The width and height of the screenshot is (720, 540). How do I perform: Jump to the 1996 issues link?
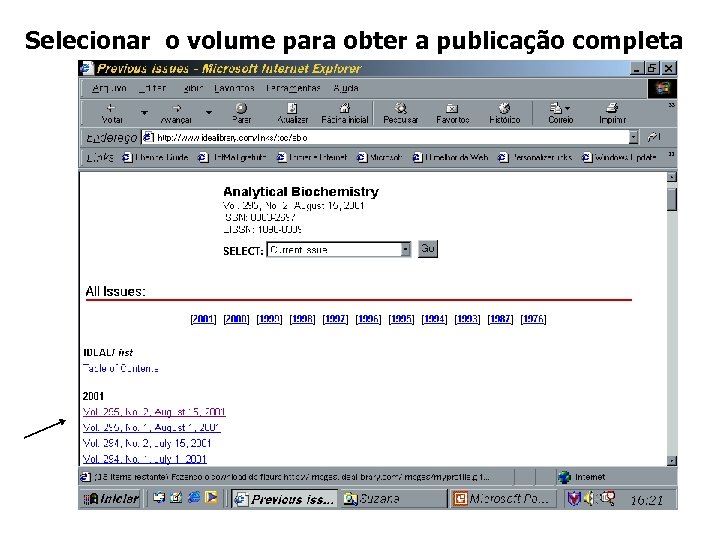coord(368,319)
